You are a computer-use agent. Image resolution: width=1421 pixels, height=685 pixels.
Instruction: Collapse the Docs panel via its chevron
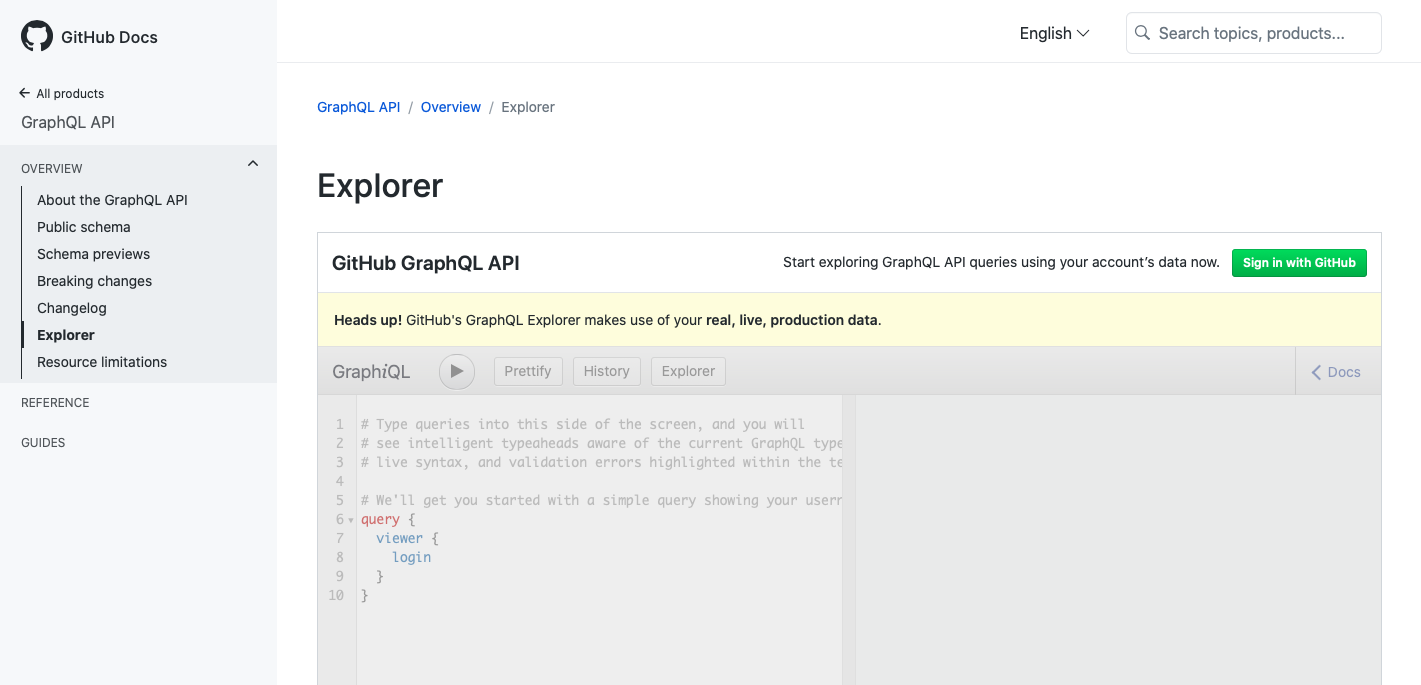[1316, 371]
